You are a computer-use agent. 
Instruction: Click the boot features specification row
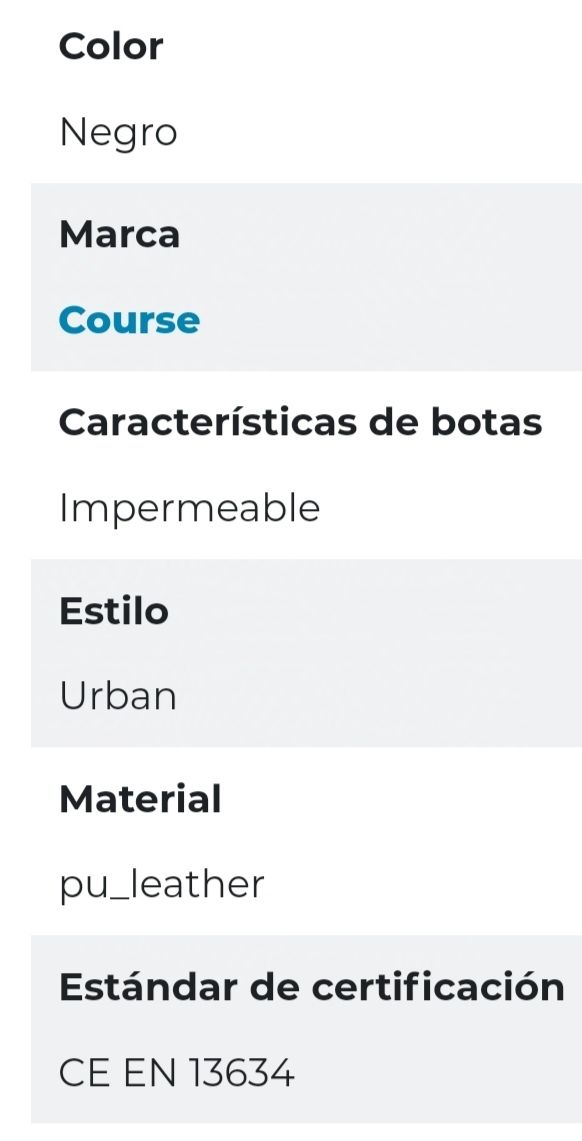click(x=291, y=464)
